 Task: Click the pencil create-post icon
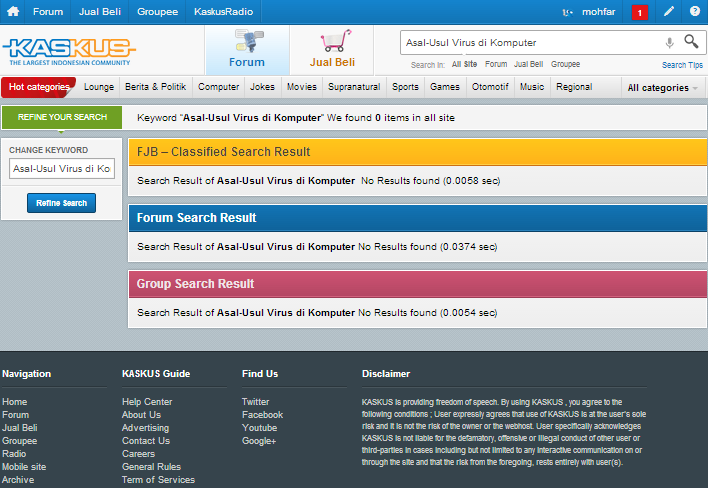pos(669,11)
